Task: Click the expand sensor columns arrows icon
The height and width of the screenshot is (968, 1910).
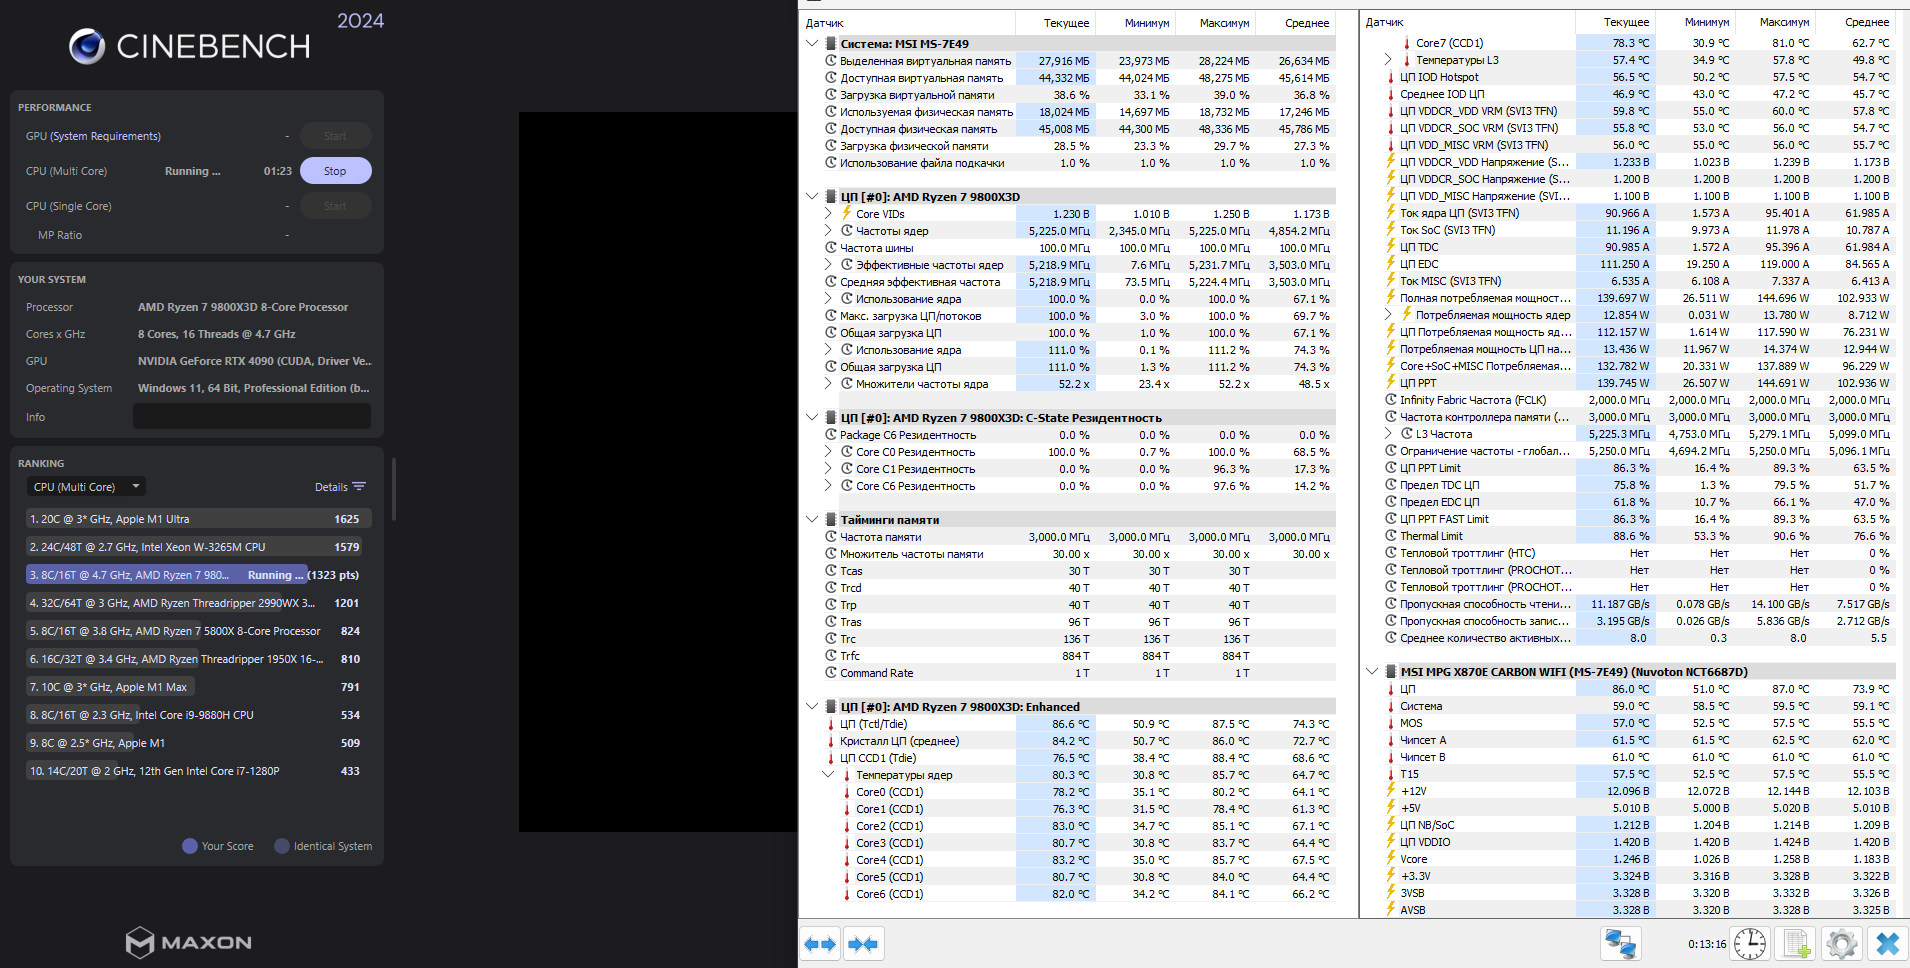Action: 821,944
